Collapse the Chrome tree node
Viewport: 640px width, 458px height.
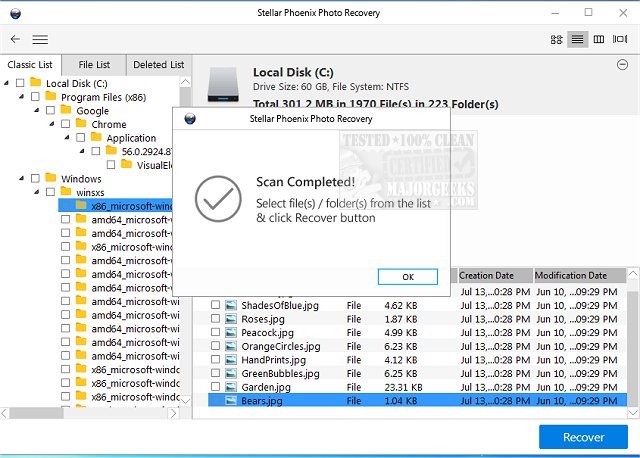51,124
